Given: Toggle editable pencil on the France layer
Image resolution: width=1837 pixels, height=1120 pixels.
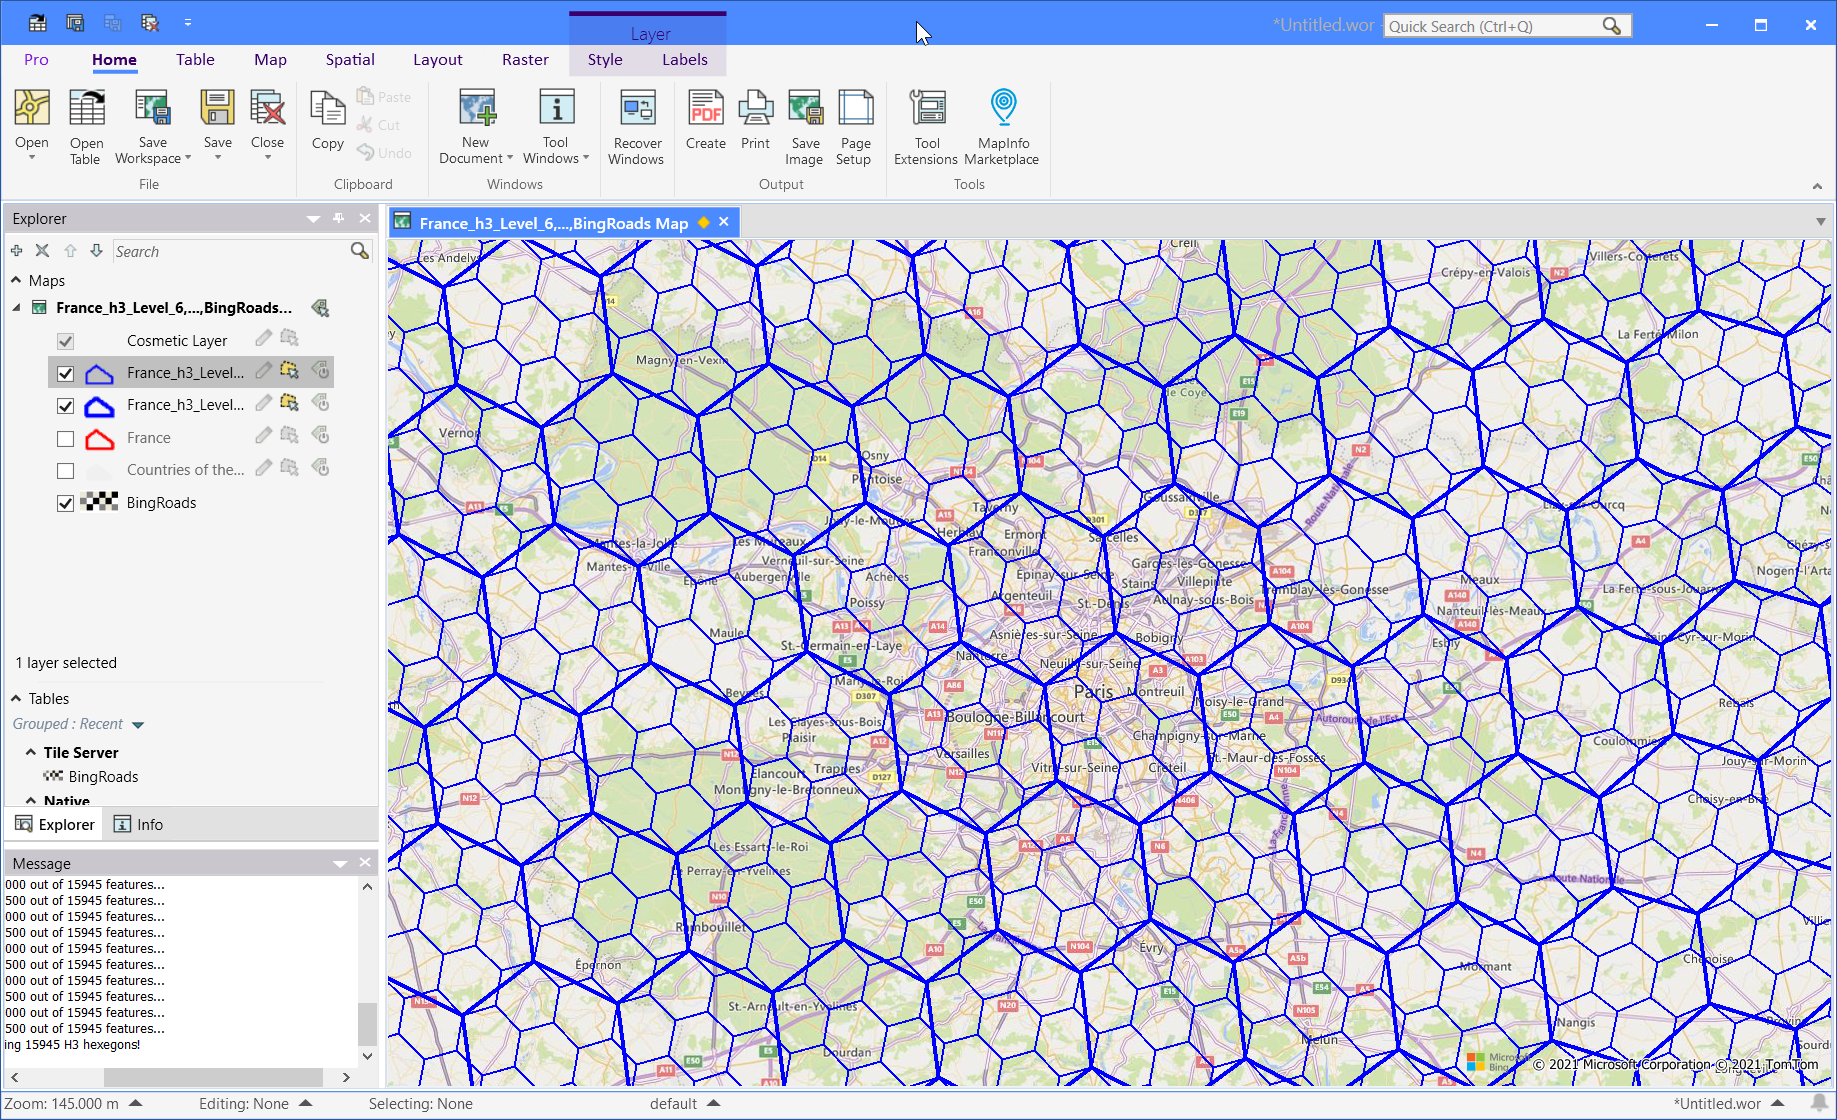Looking at the screenshot, I should 263,435.
